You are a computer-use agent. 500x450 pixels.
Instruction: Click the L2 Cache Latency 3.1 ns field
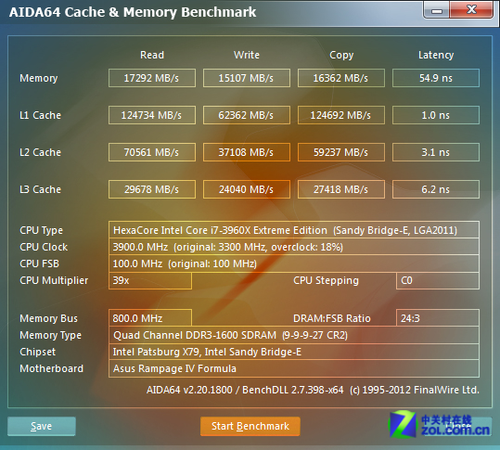coord(436,152)
